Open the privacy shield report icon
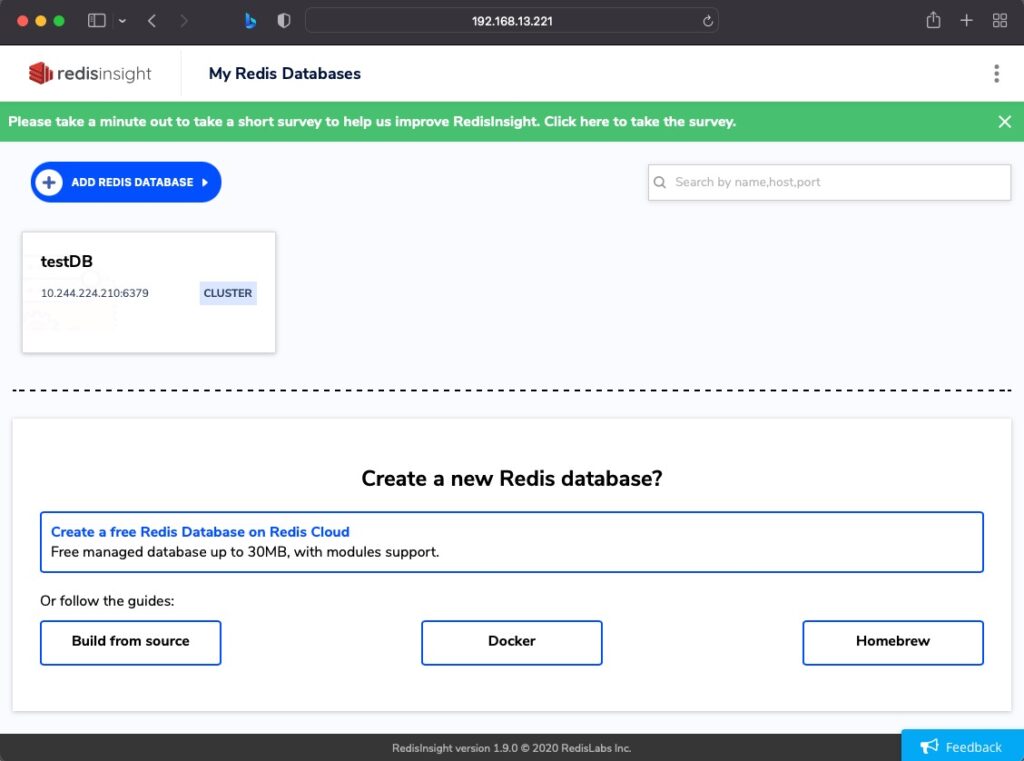Viewport: 1024px width, 761px height. [x=283, y=21]
